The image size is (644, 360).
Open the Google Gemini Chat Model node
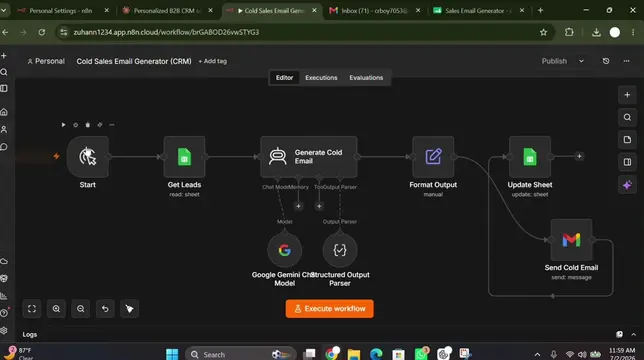tap(284, 250)
